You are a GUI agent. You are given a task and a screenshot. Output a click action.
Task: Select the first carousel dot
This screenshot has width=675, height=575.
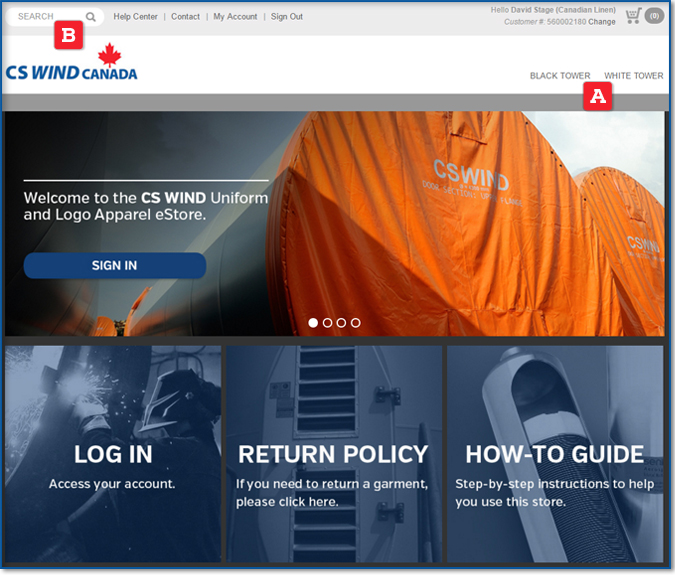pos(313,323)
